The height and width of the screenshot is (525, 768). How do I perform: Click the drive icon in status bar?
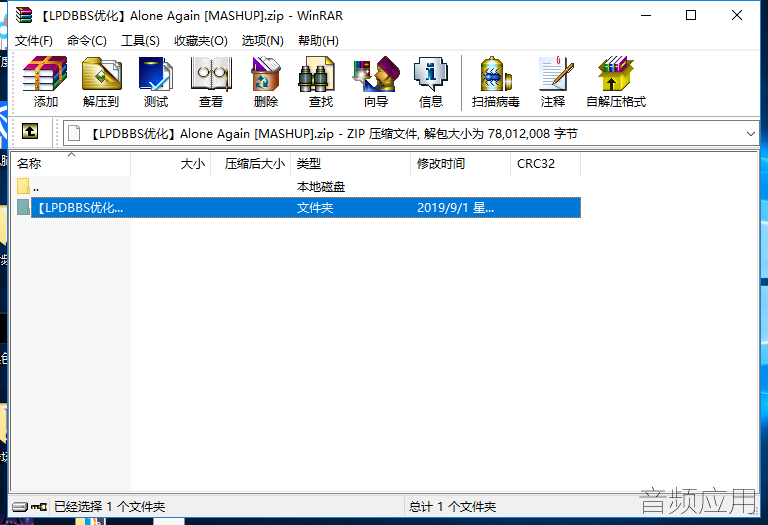(20, 506)
